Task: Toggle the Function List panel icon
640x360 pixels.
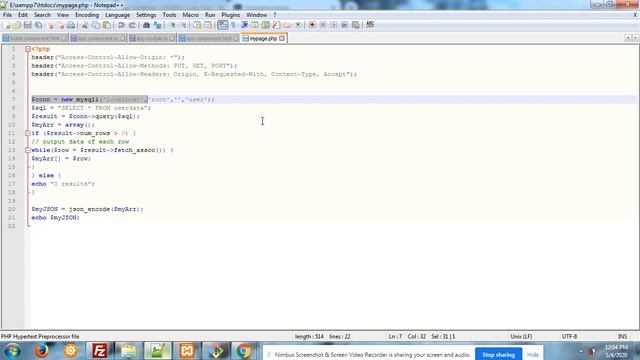Action: point(276,25)
